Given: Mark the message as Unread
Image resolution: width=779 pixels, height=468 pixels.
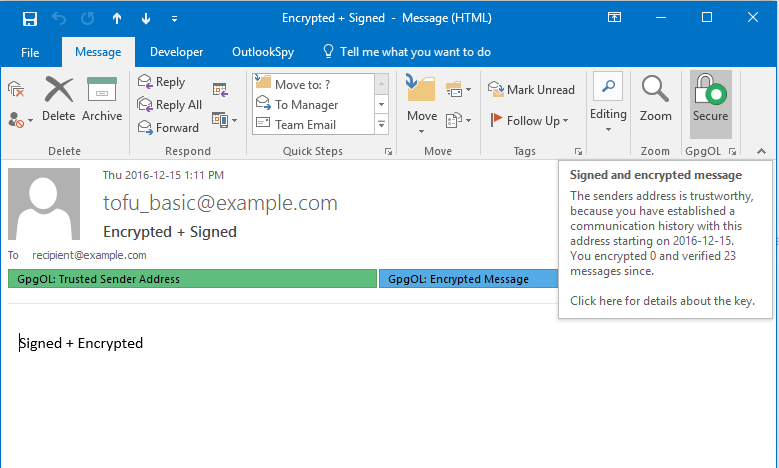Looking at the screenshot, I should (x=532, y=89).
